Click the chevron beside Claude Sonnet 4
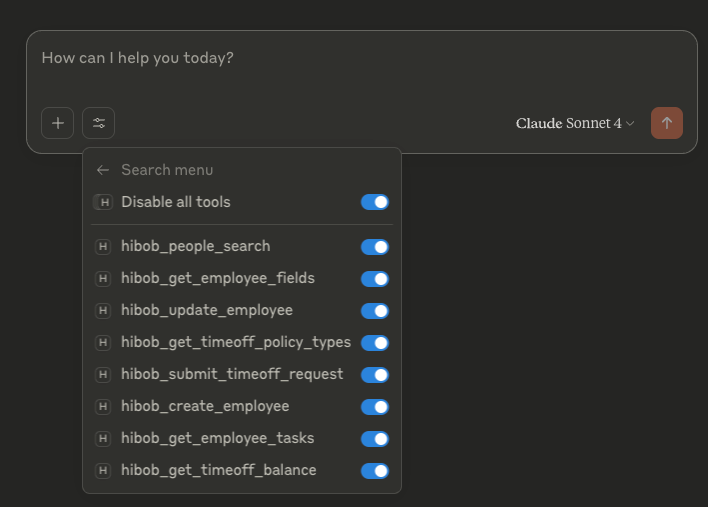This screenshot has width=708, height=507. 630,123
